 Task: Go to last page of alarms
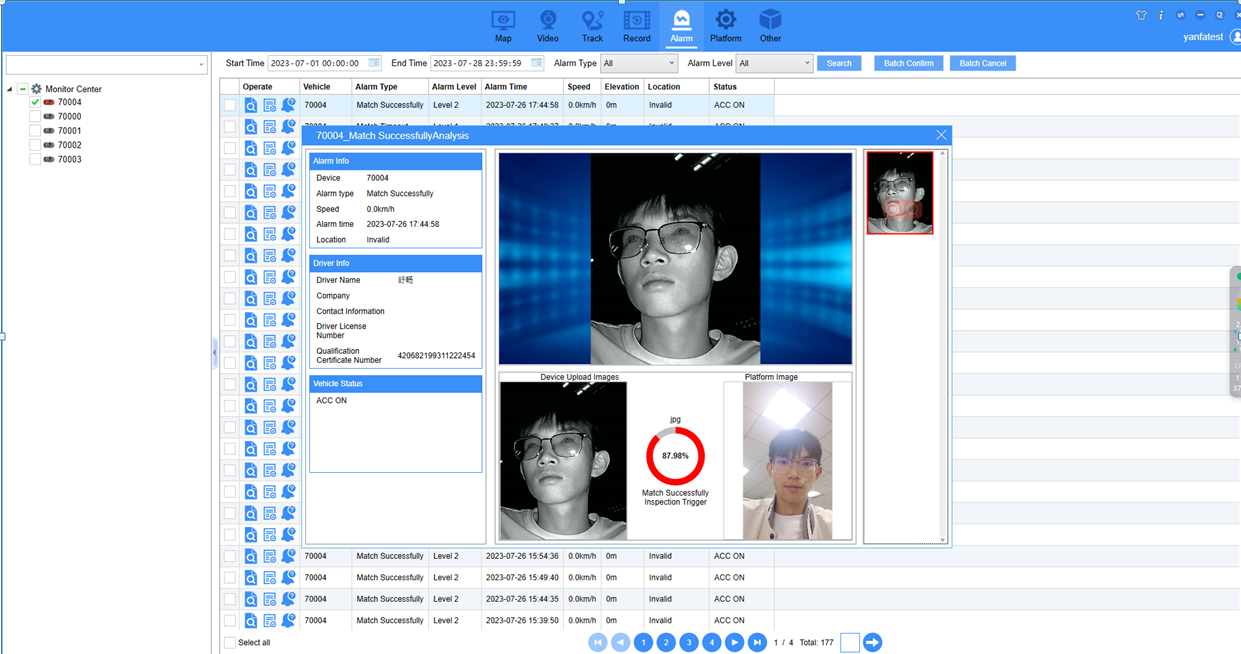(x=757, y=642)
